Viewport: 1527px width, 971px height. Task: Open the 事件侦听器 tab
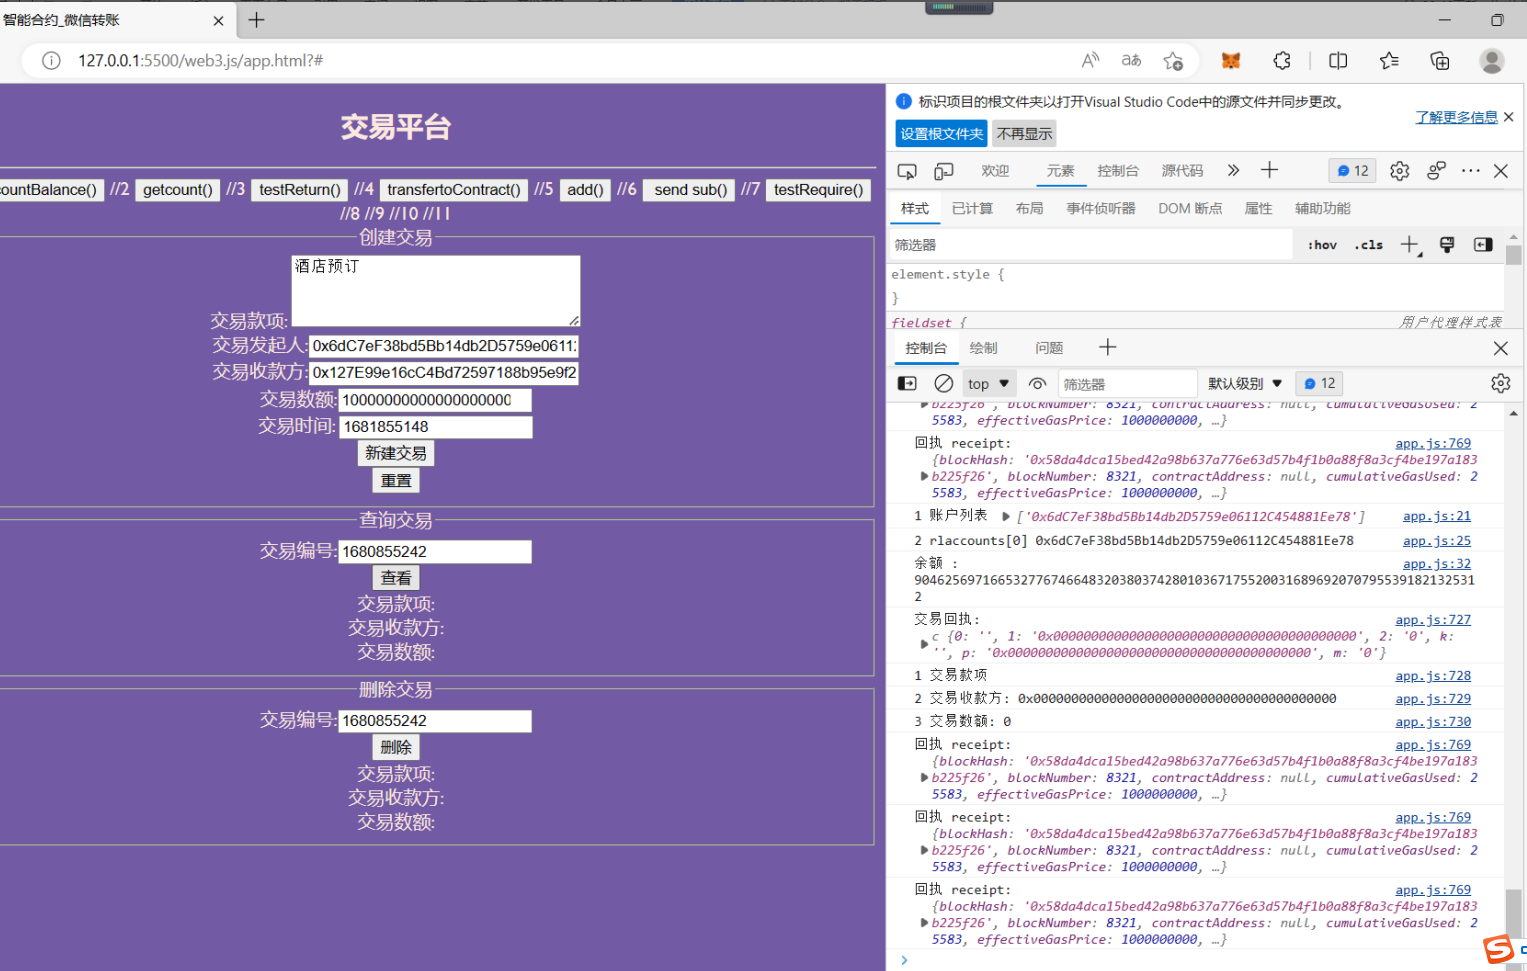(1101, 208)
